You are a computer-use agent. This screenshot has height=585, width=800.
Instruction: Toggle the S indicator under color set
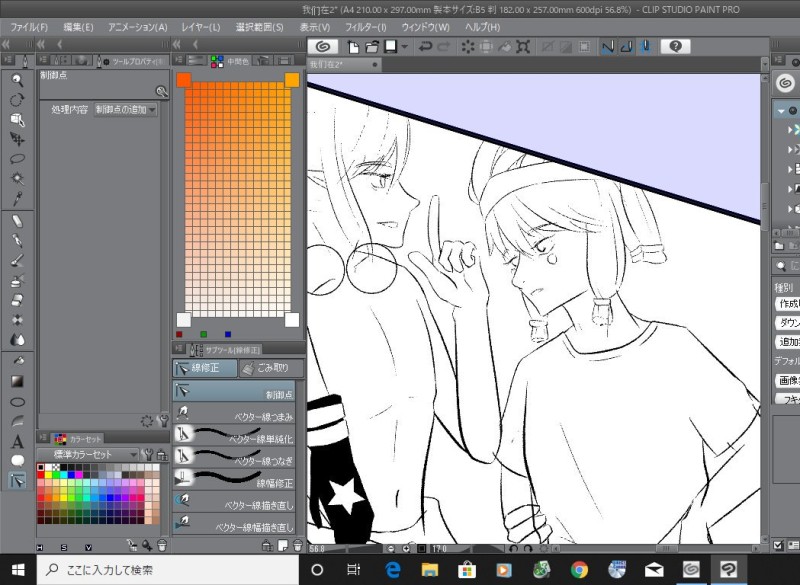[64, 547]
